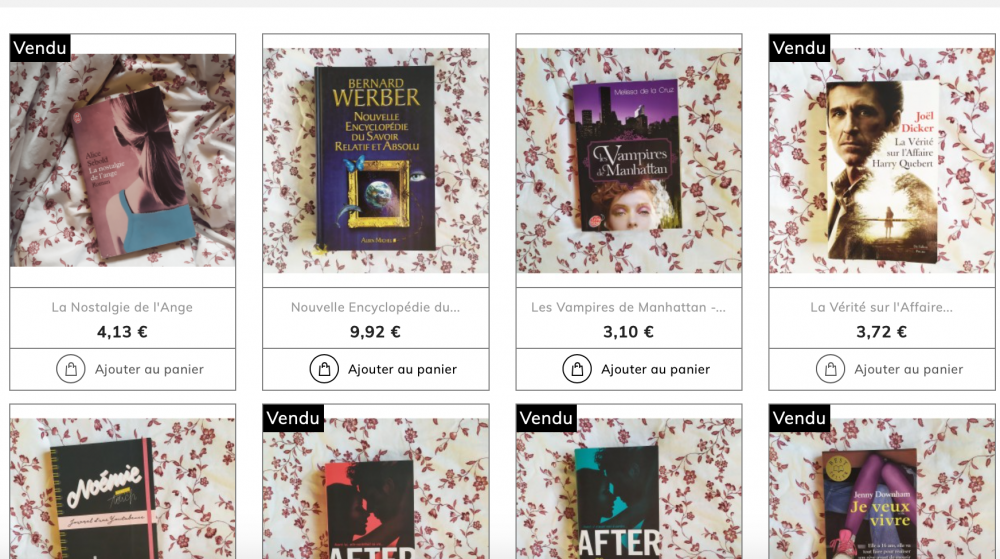
Task: Open the Les Vampires de Manhattan title link
Action: [x=629, y=307]
